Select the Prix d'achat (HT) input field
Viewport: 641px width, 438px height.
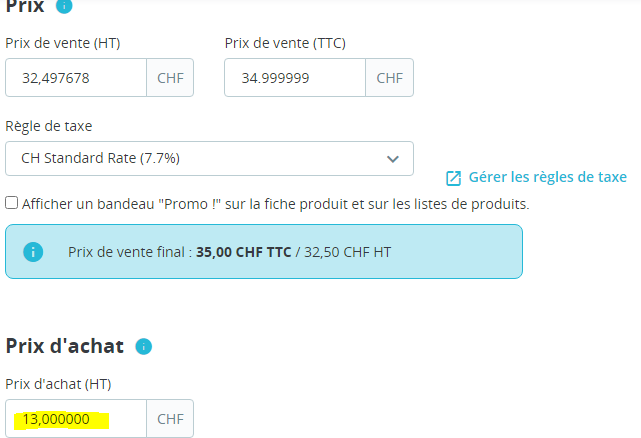coord(76,419)
